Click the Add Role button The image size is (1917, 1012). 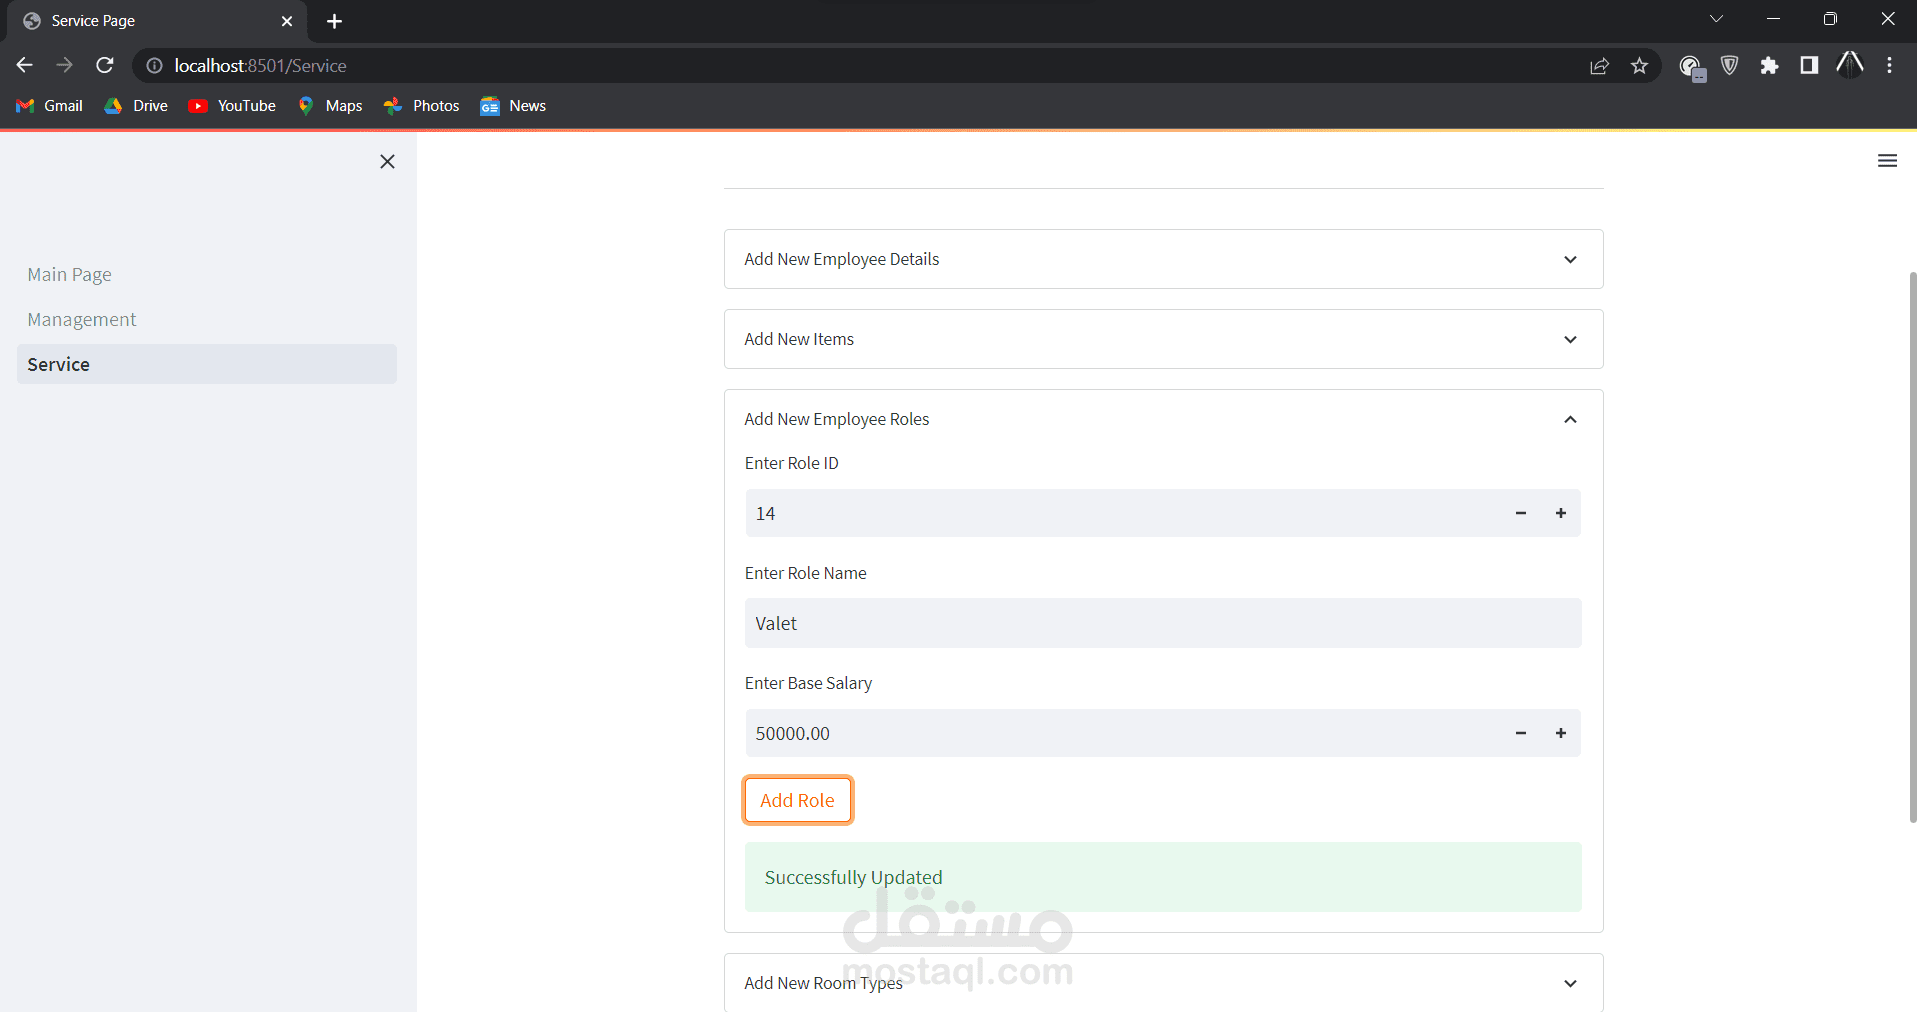coord(797,800)
